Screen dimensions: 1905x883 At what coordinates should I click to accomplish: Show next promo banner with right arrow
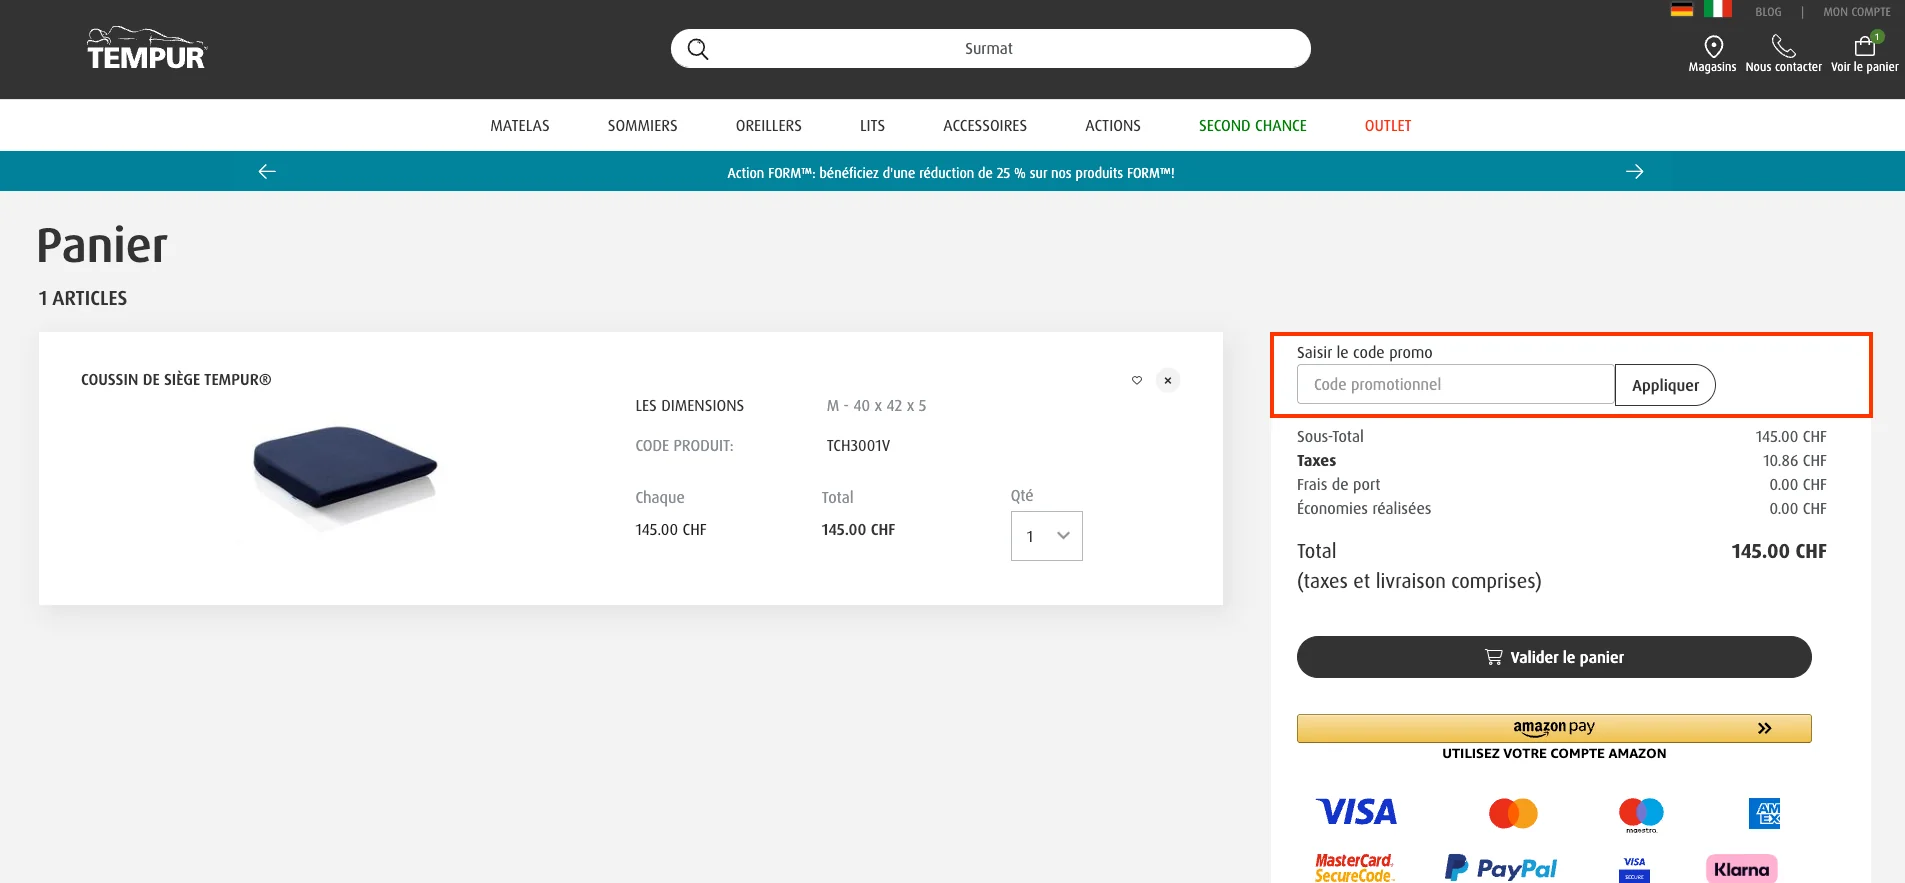tap(1634, 171)
